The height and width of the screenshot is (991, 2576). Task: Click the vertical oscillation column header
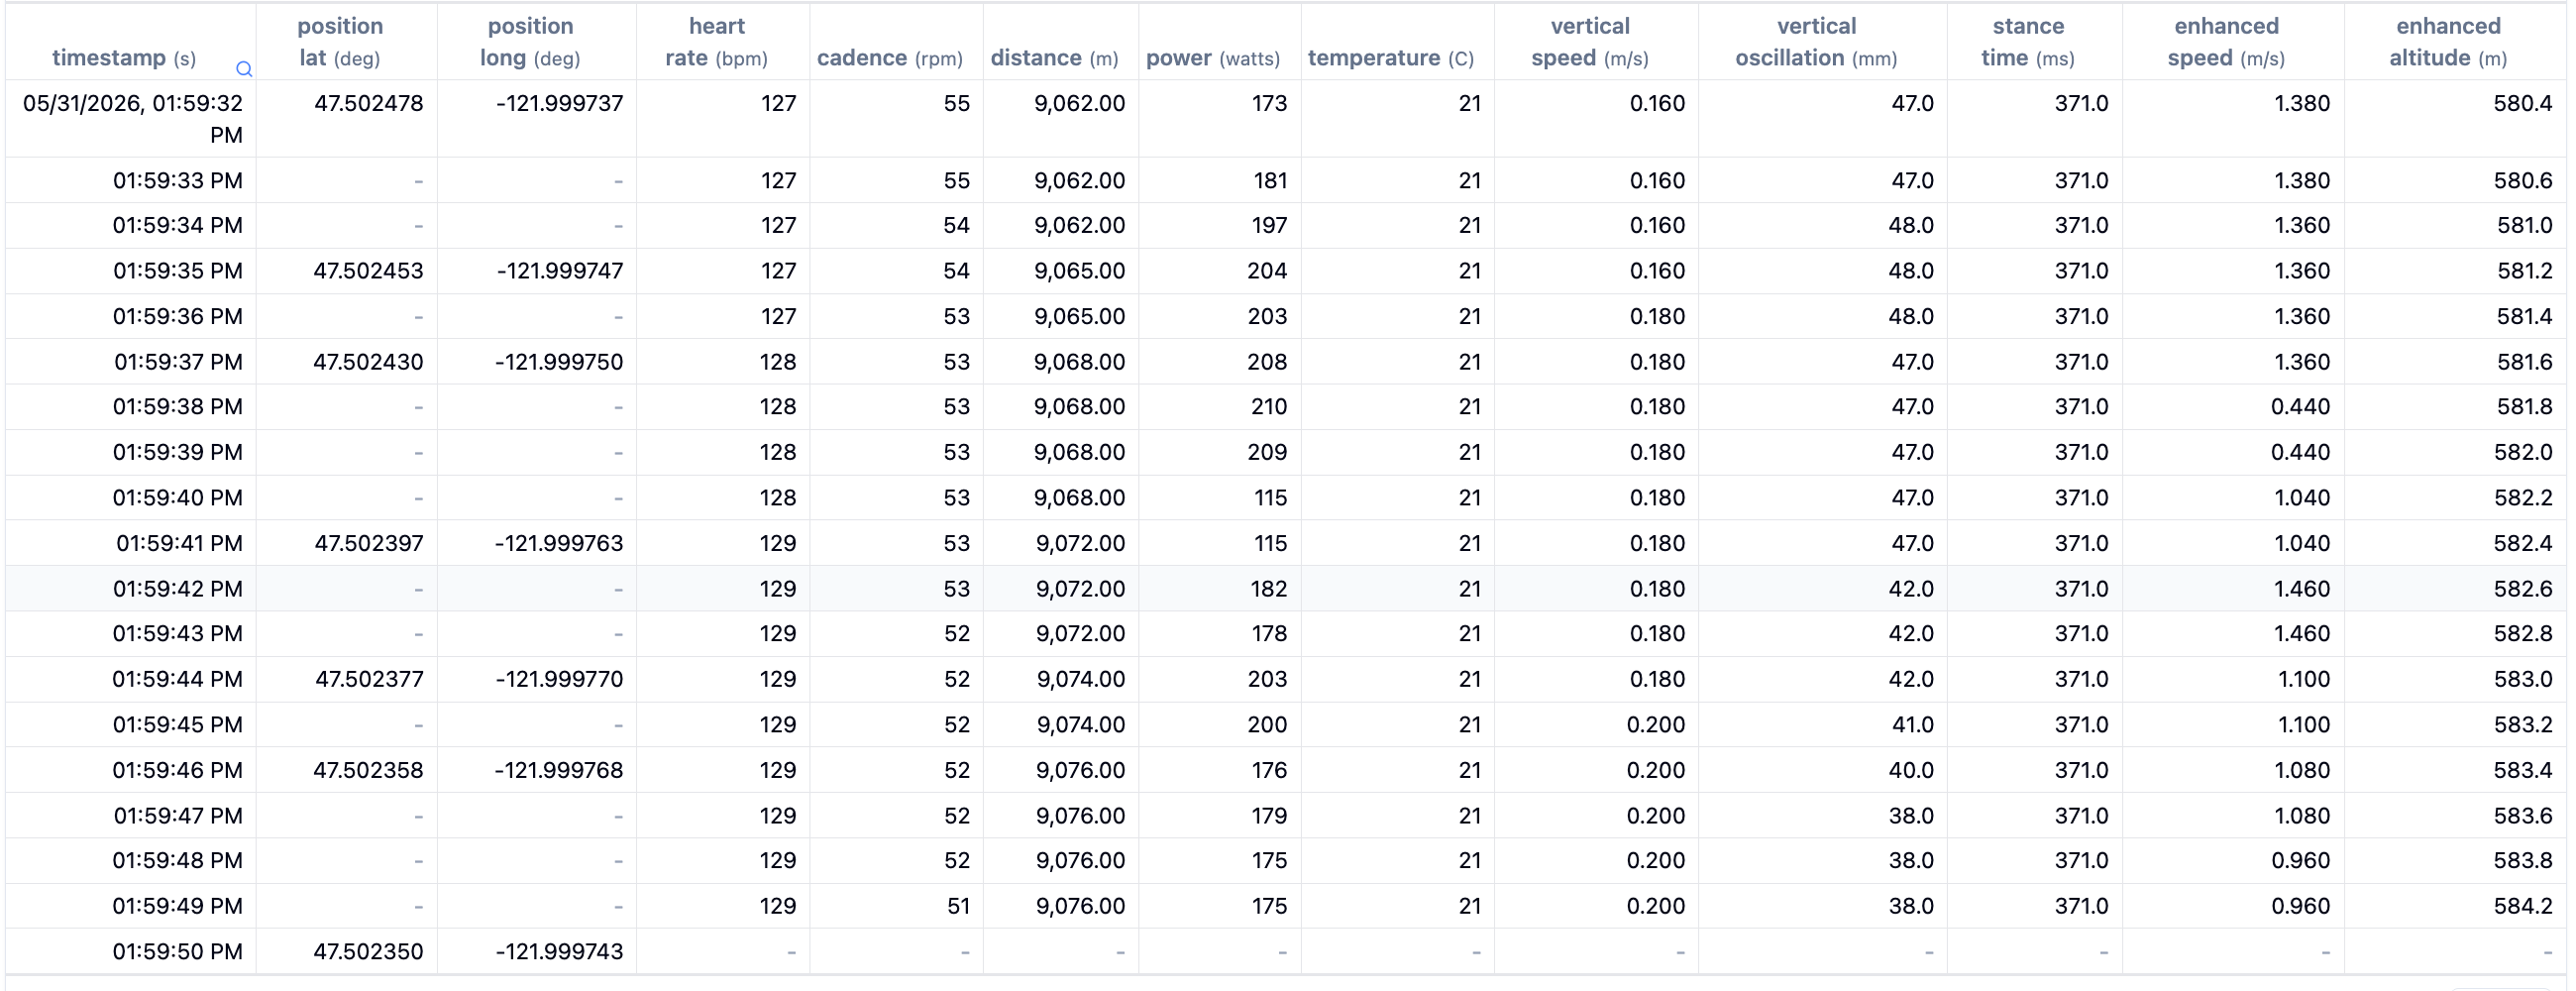coord(1816,42)
